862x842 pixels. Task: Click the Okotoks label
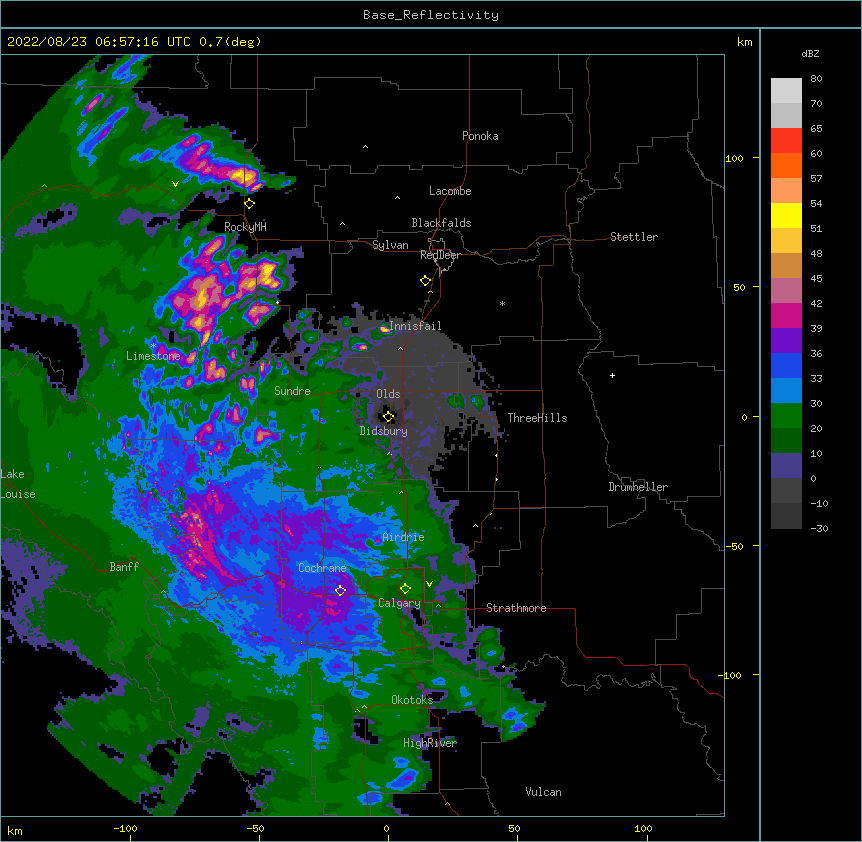tap(412, 700)
